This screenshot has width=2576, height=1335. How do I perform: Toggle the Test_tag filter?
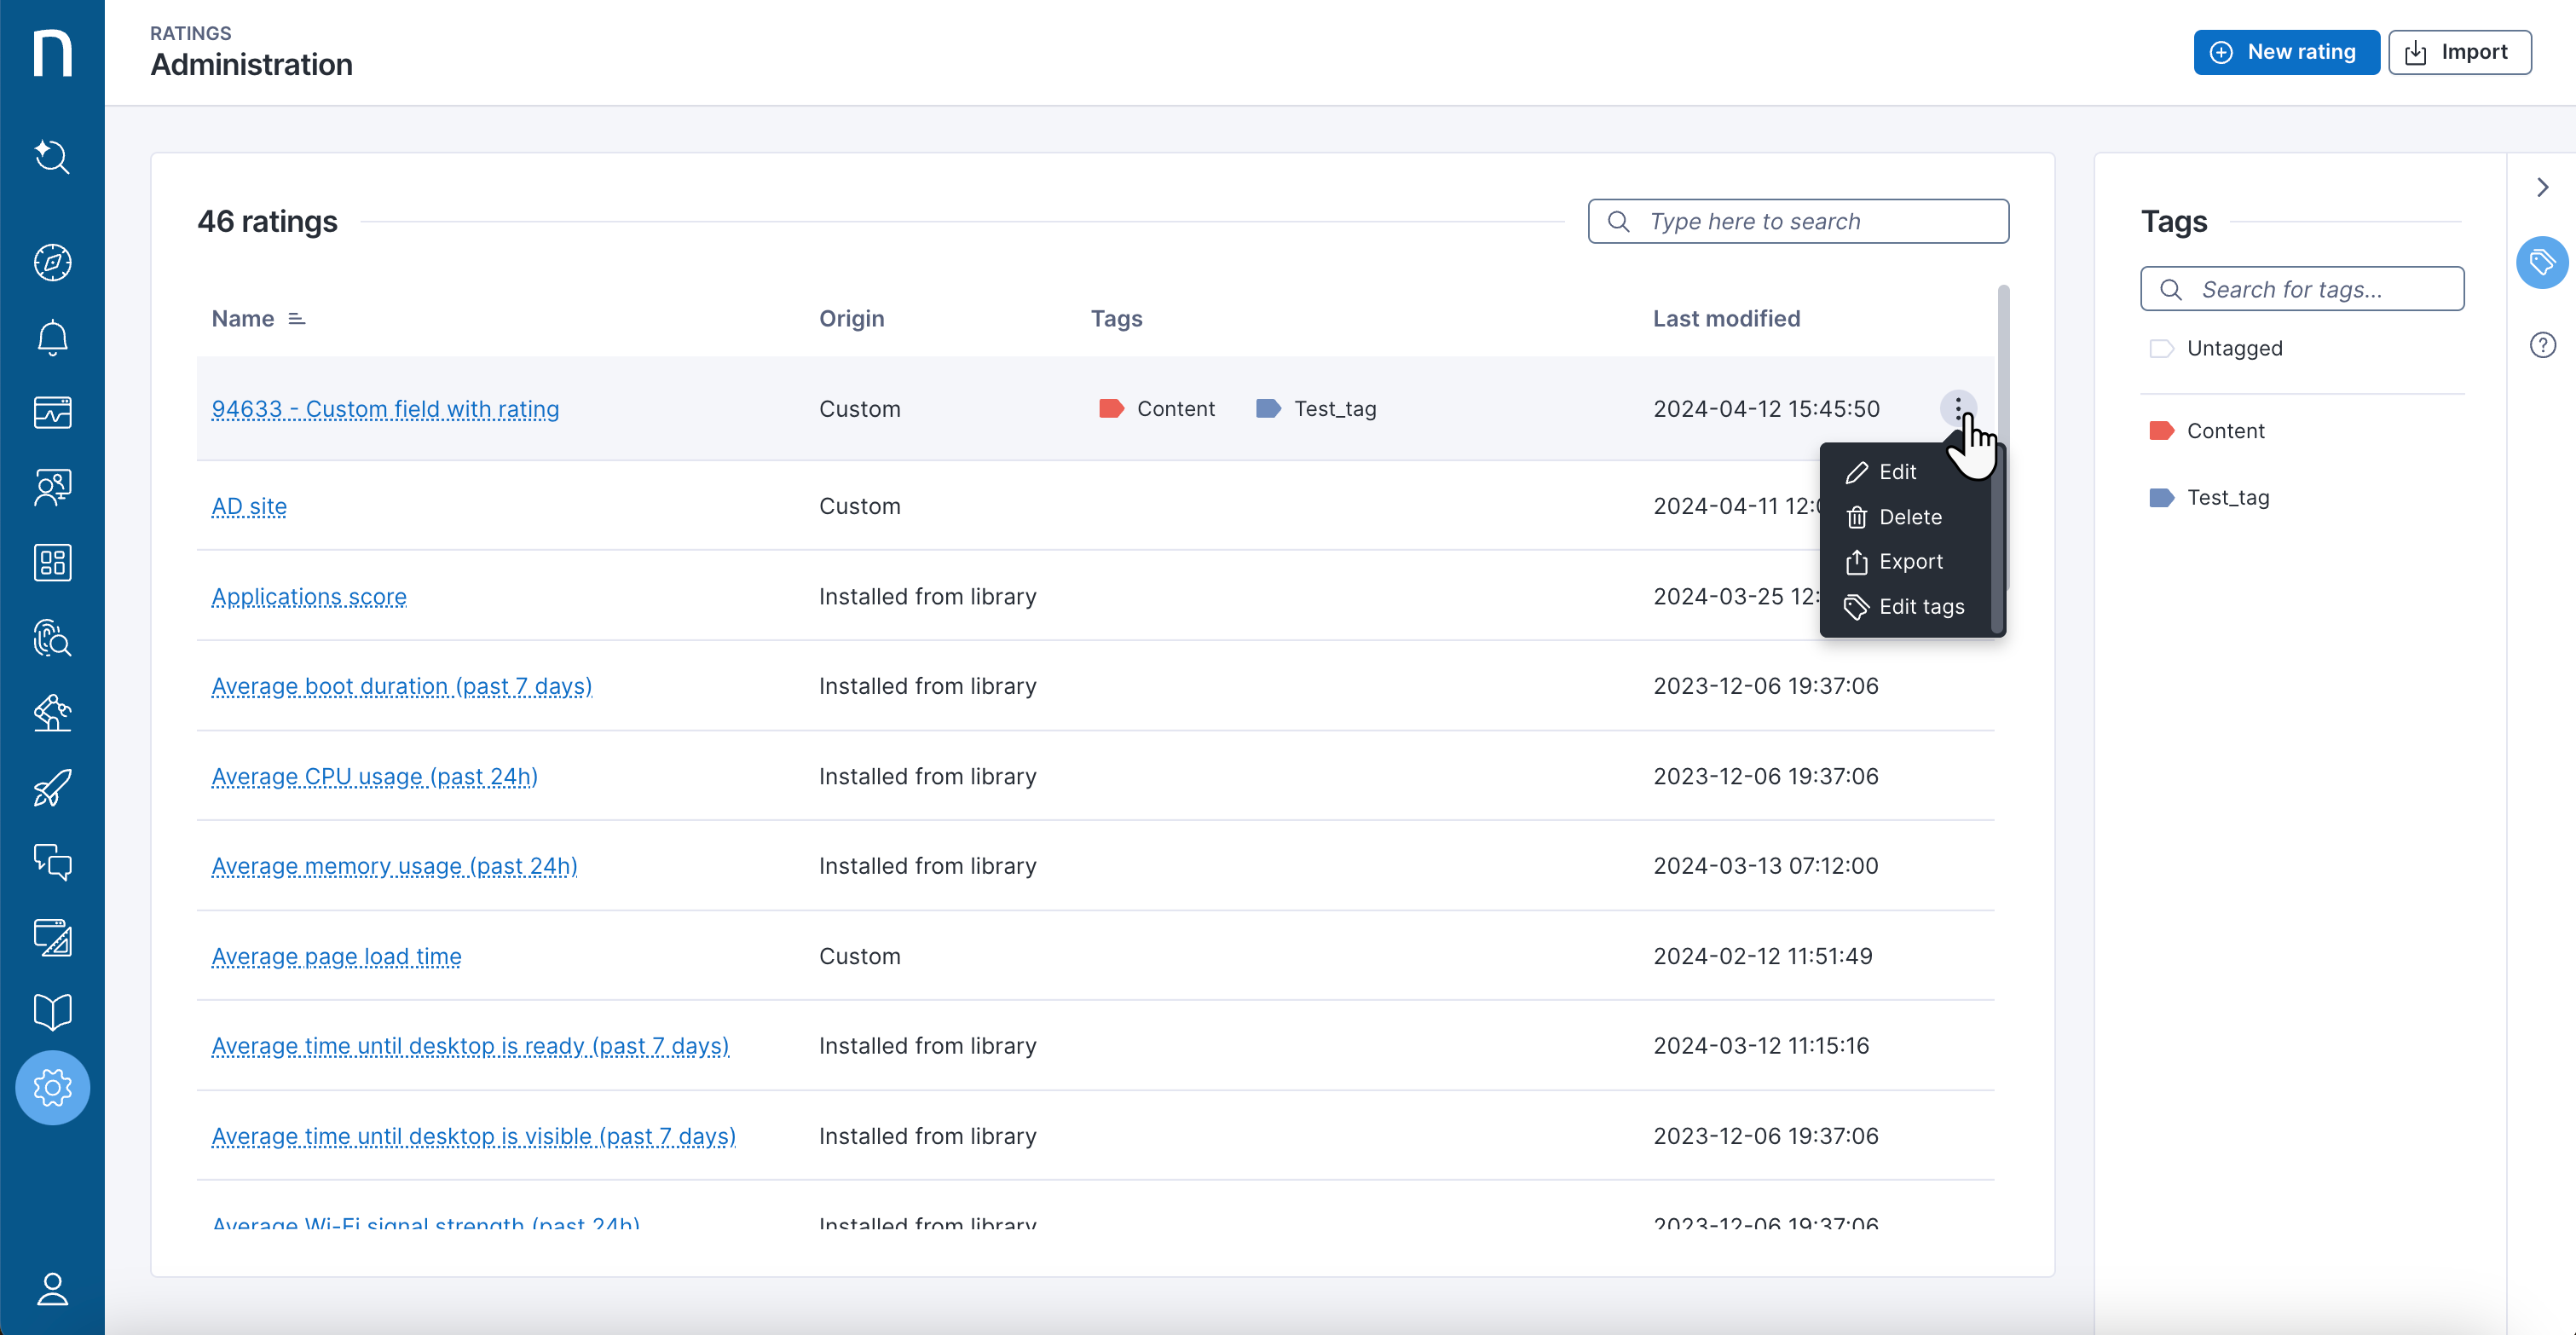pyautogui.click(x=2229, y=497)
